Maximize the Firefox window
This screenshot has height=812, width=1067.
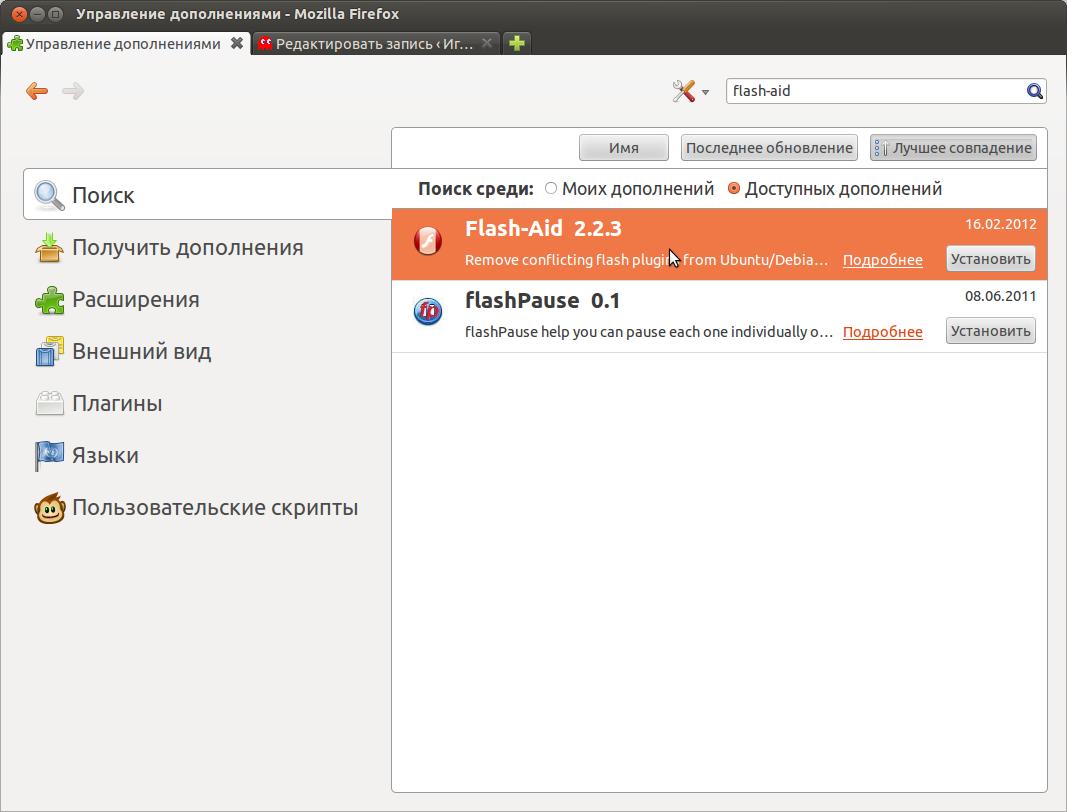[x=56, y=14]
